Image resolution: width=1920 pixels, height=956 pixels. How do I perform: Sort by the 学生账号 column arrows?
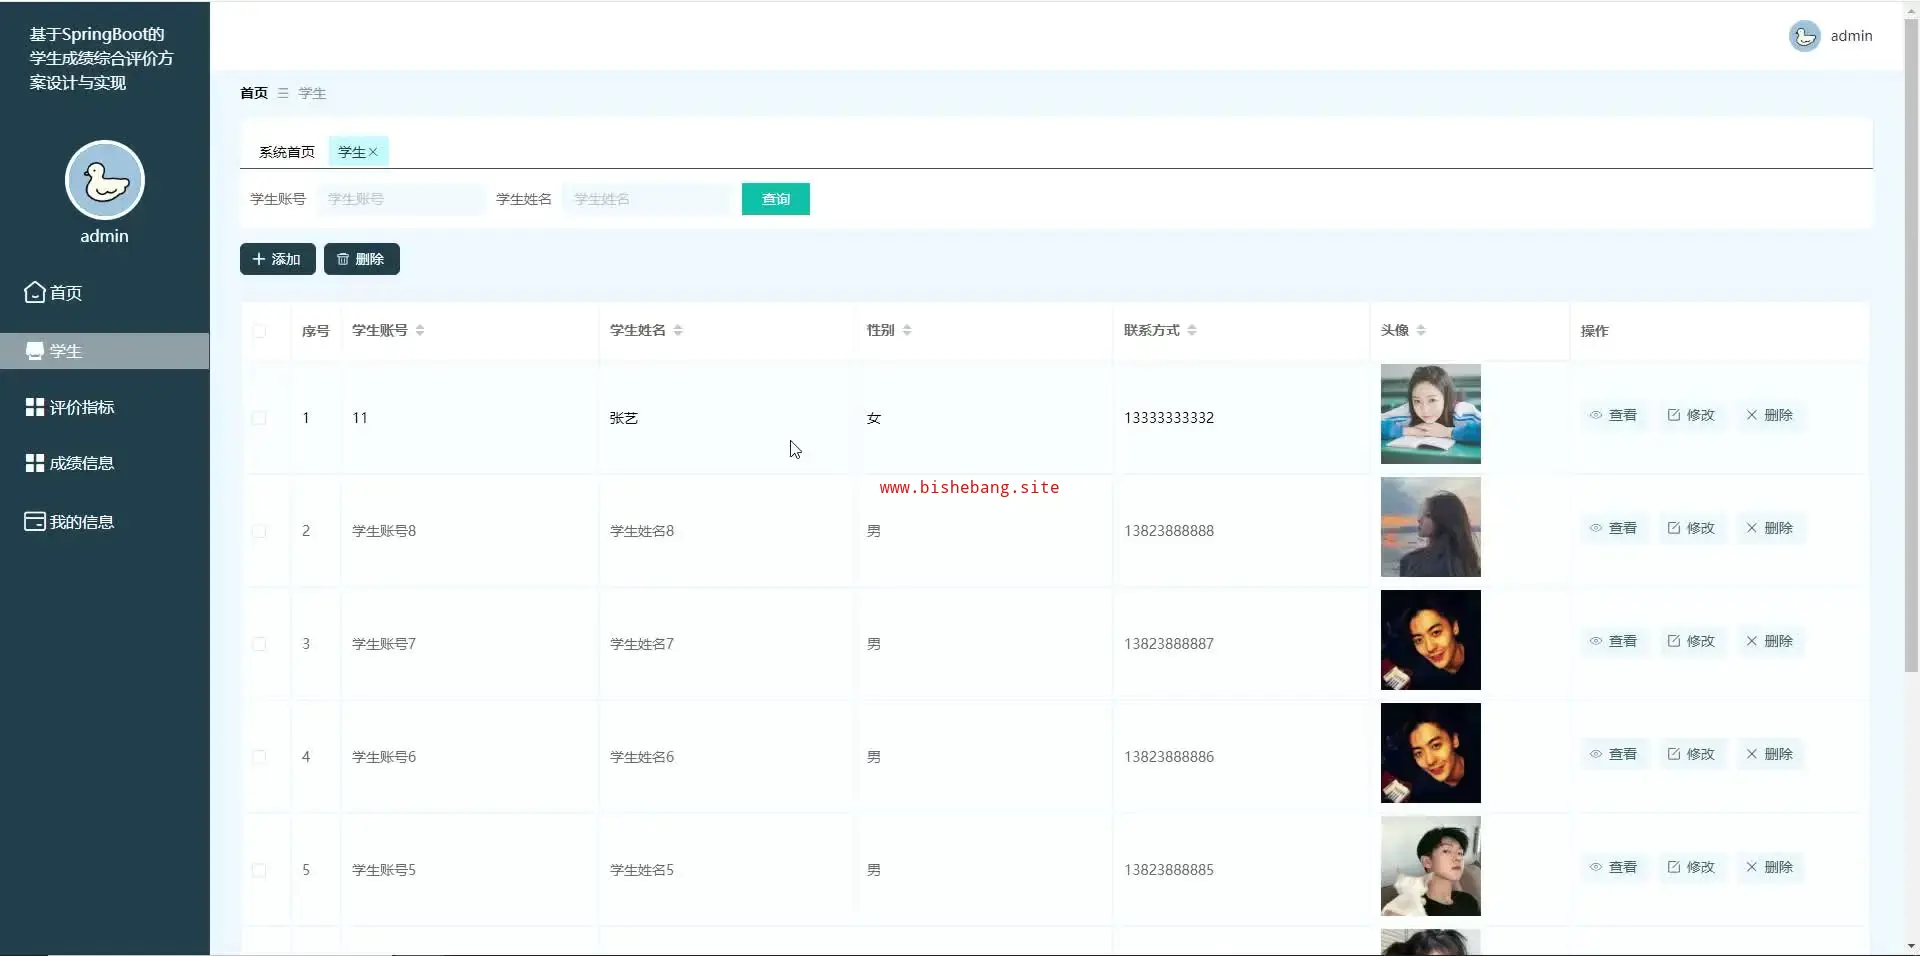point(420,330)
